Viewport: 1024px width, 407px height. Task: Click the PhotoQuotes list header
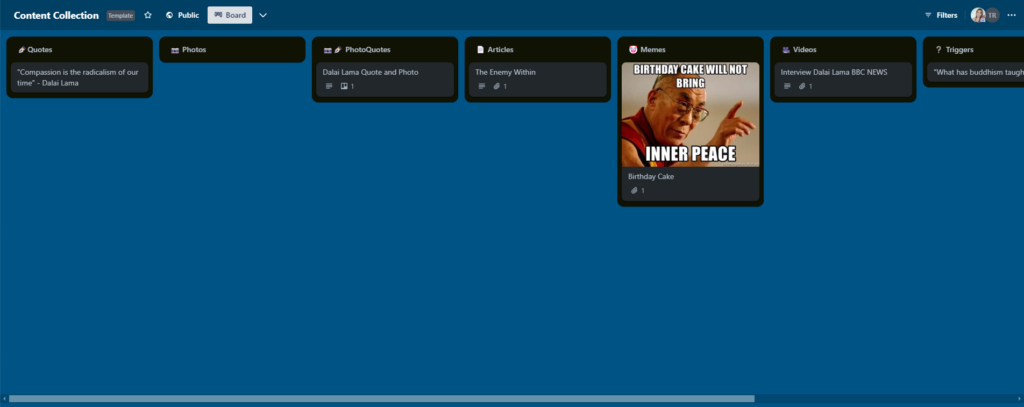coord(368,50)
